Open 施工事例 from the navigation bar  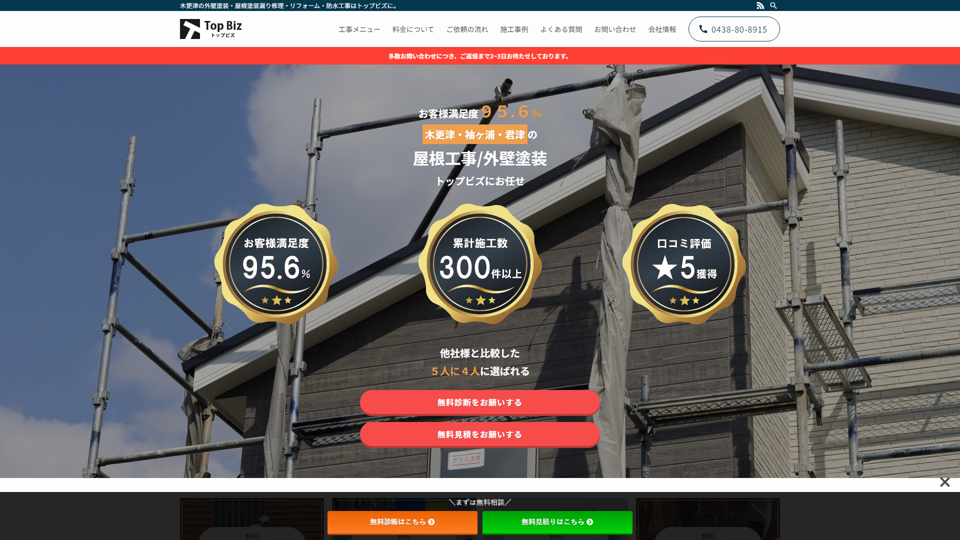(514, 29)
